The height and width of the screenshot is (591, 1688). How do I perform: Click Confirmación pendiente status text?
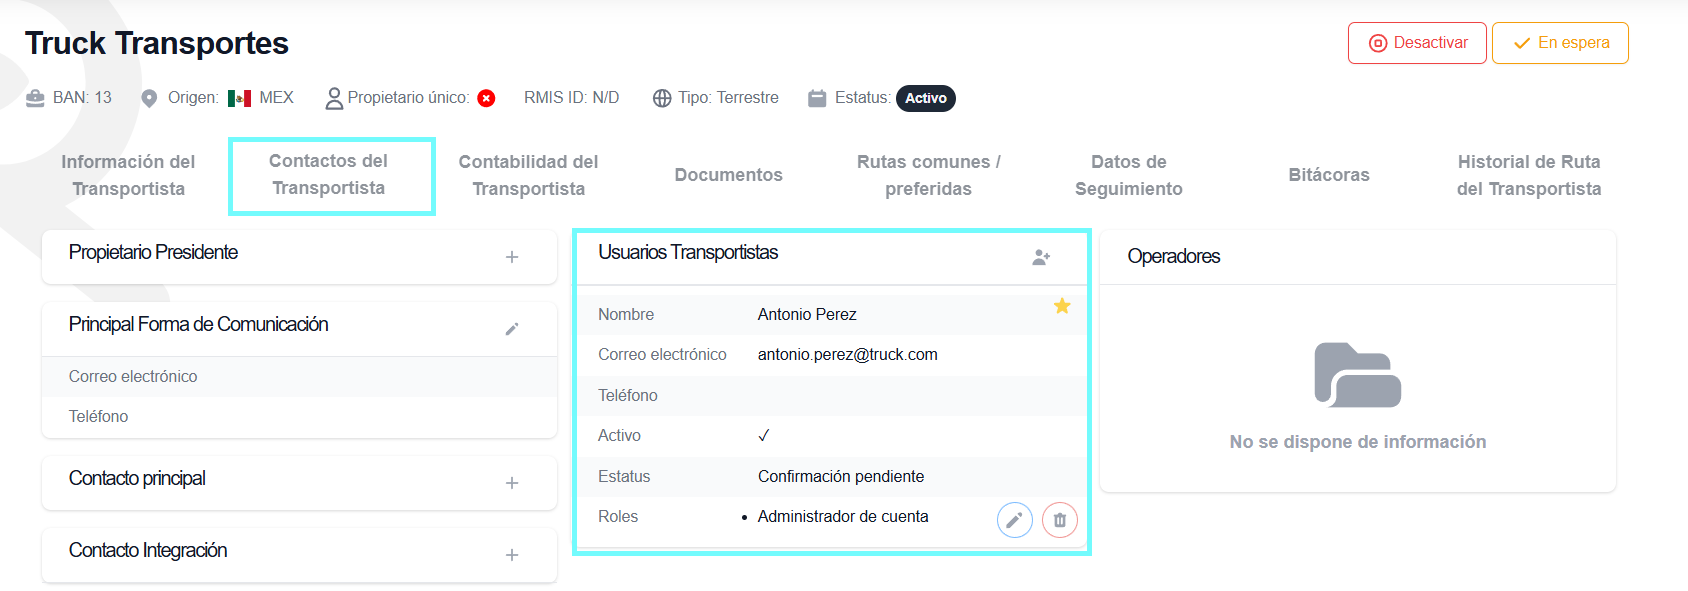pos(841,476)
